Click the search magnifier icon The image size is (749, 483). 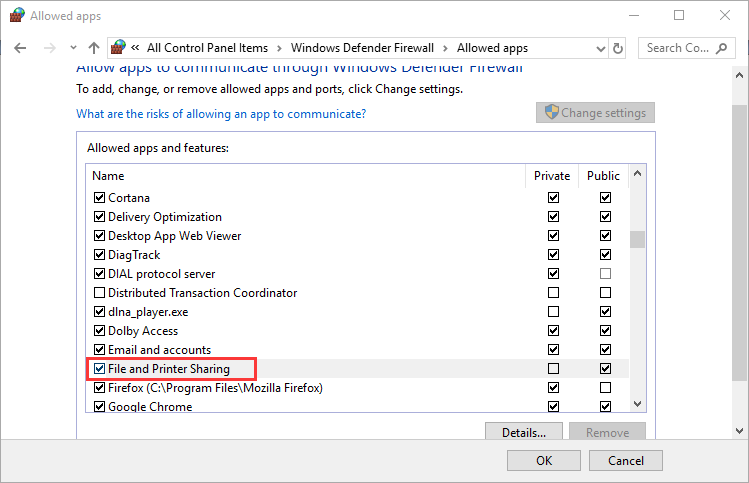pyautogui.click(x=722, y=48)
